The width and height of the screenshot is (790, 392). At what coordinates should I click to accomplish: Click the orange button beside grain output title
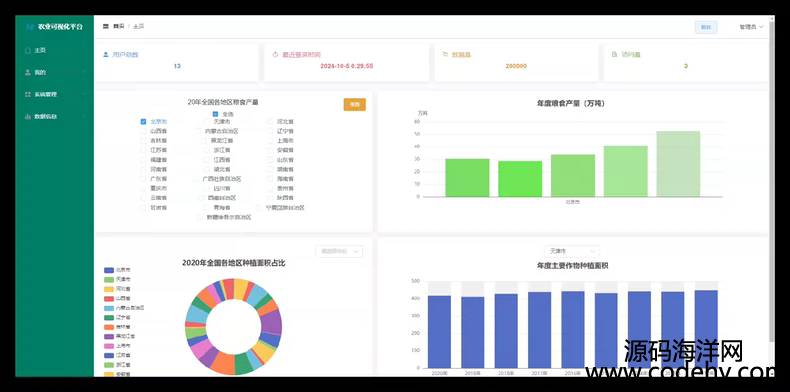pyautogui.click(x=355, y=104)
